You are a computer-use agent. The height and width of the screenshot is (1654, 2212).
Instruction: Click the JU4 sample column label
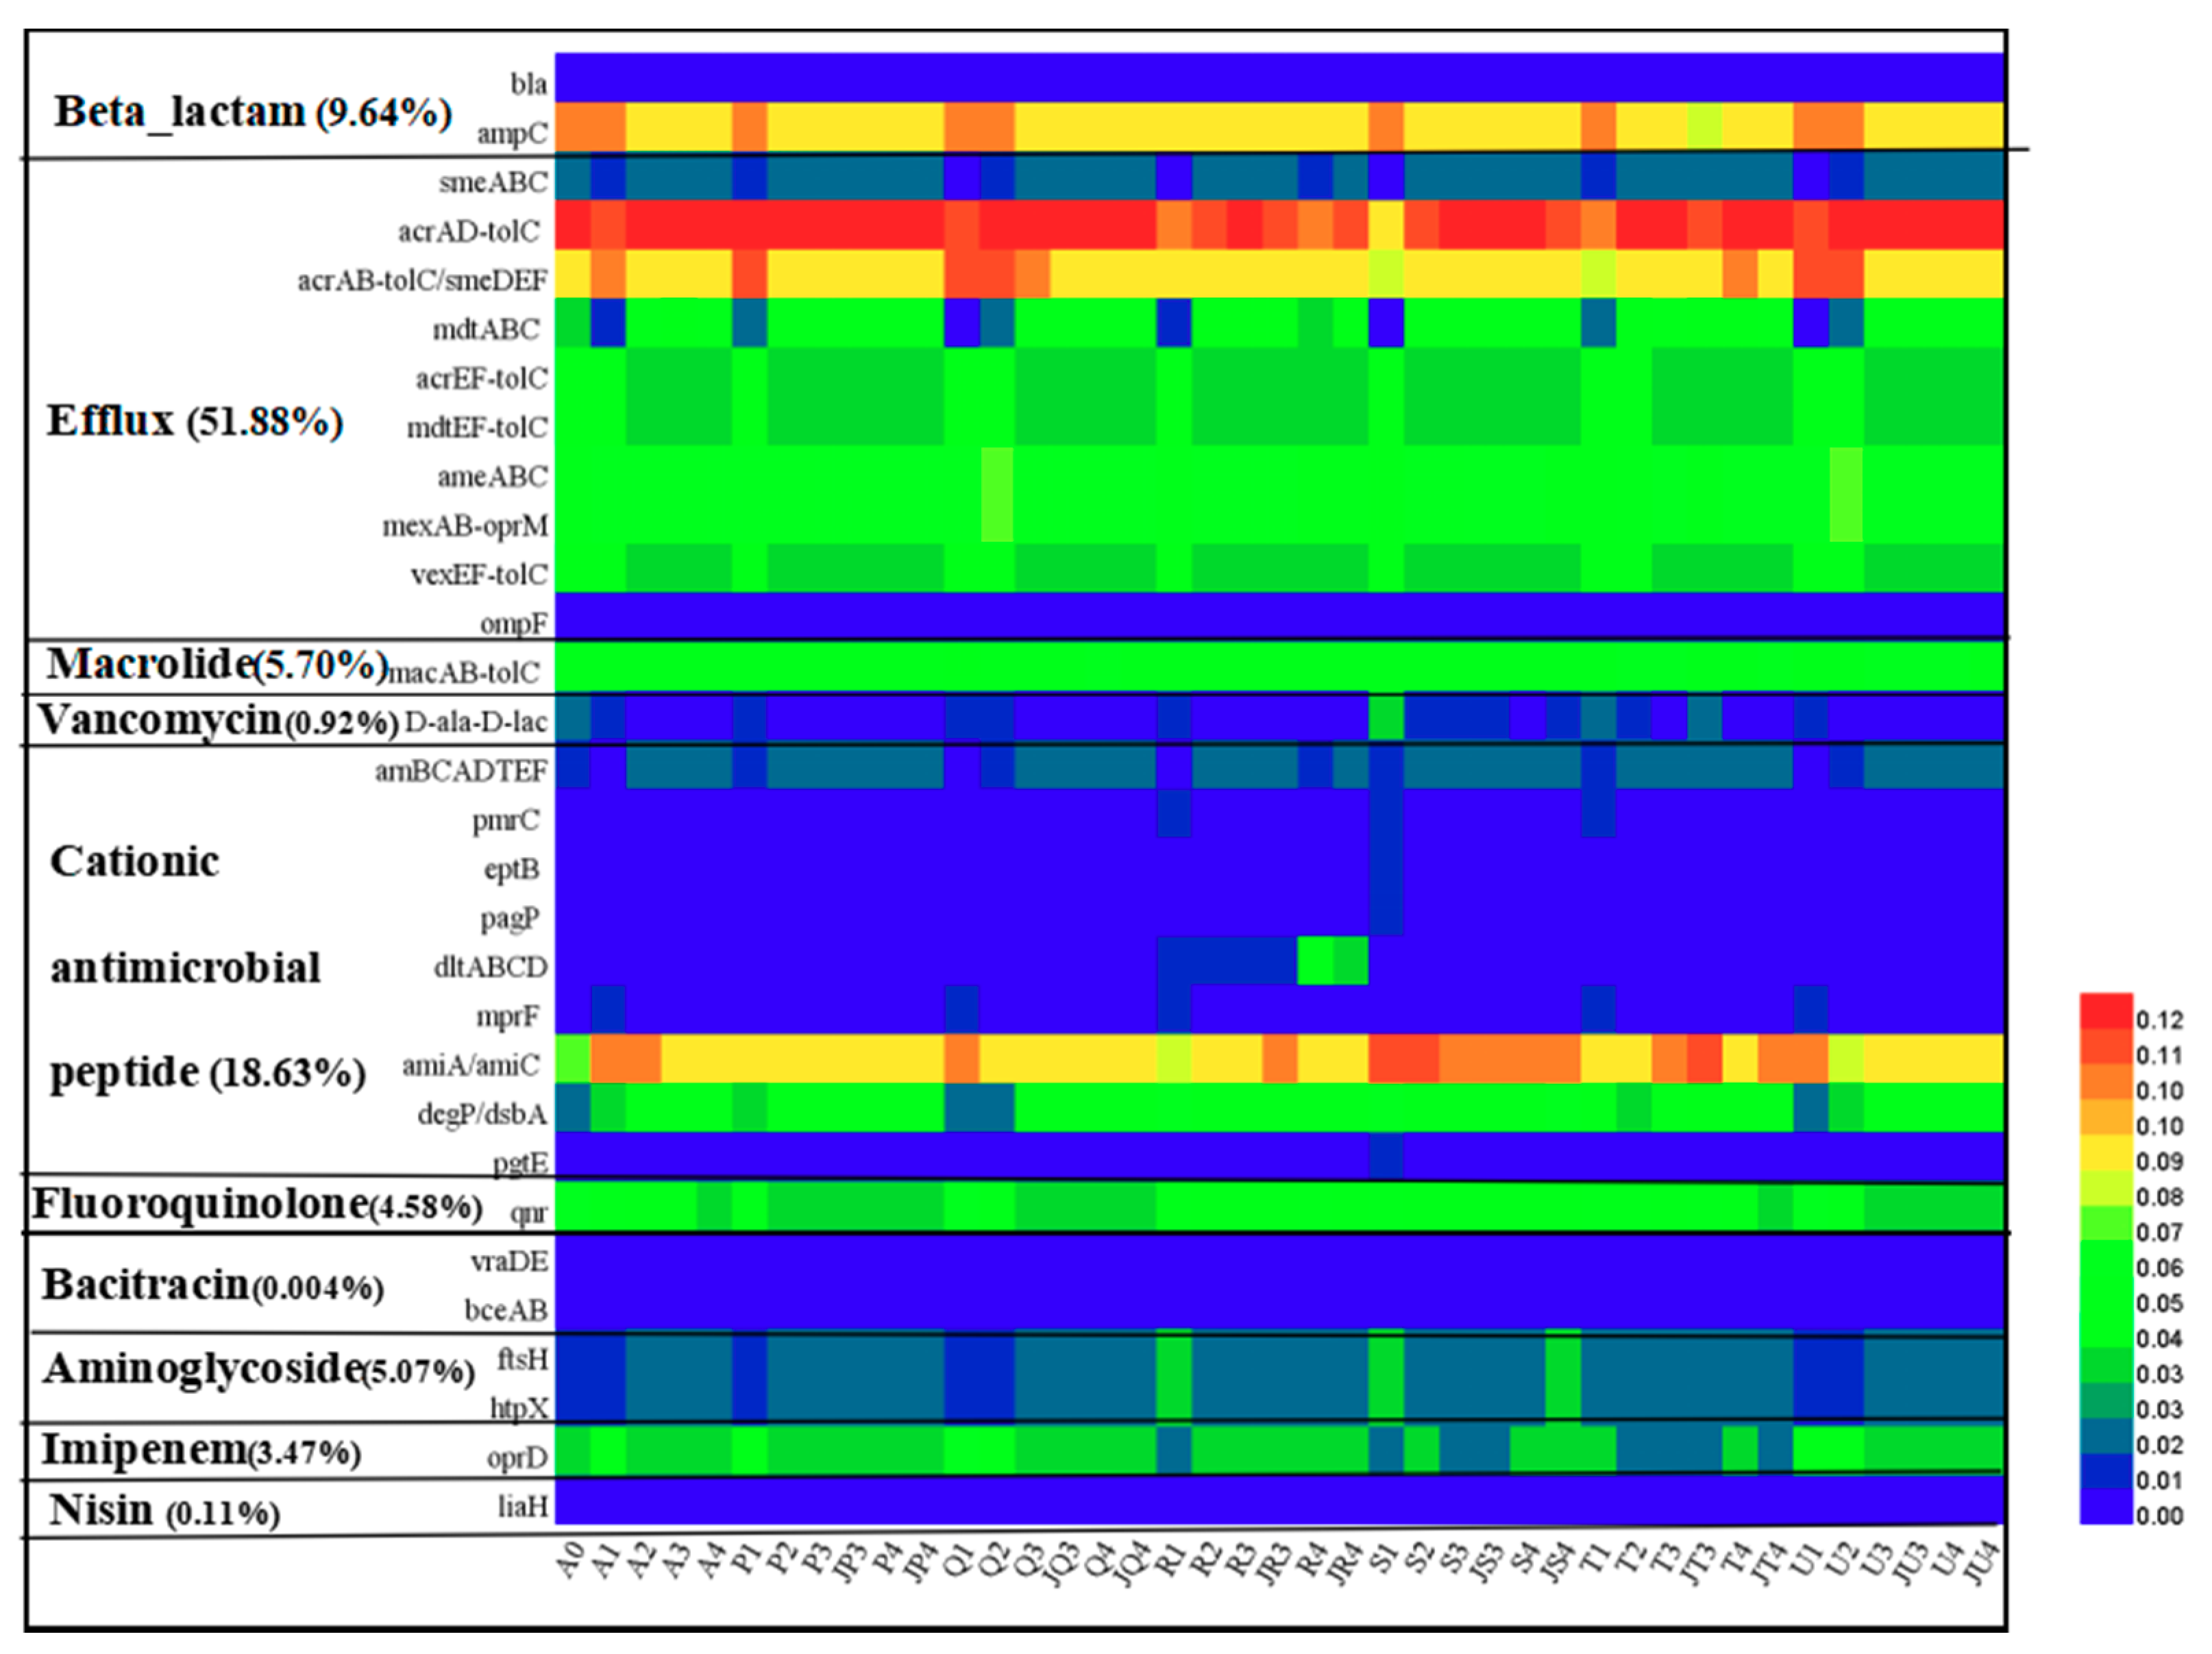1981,1564
